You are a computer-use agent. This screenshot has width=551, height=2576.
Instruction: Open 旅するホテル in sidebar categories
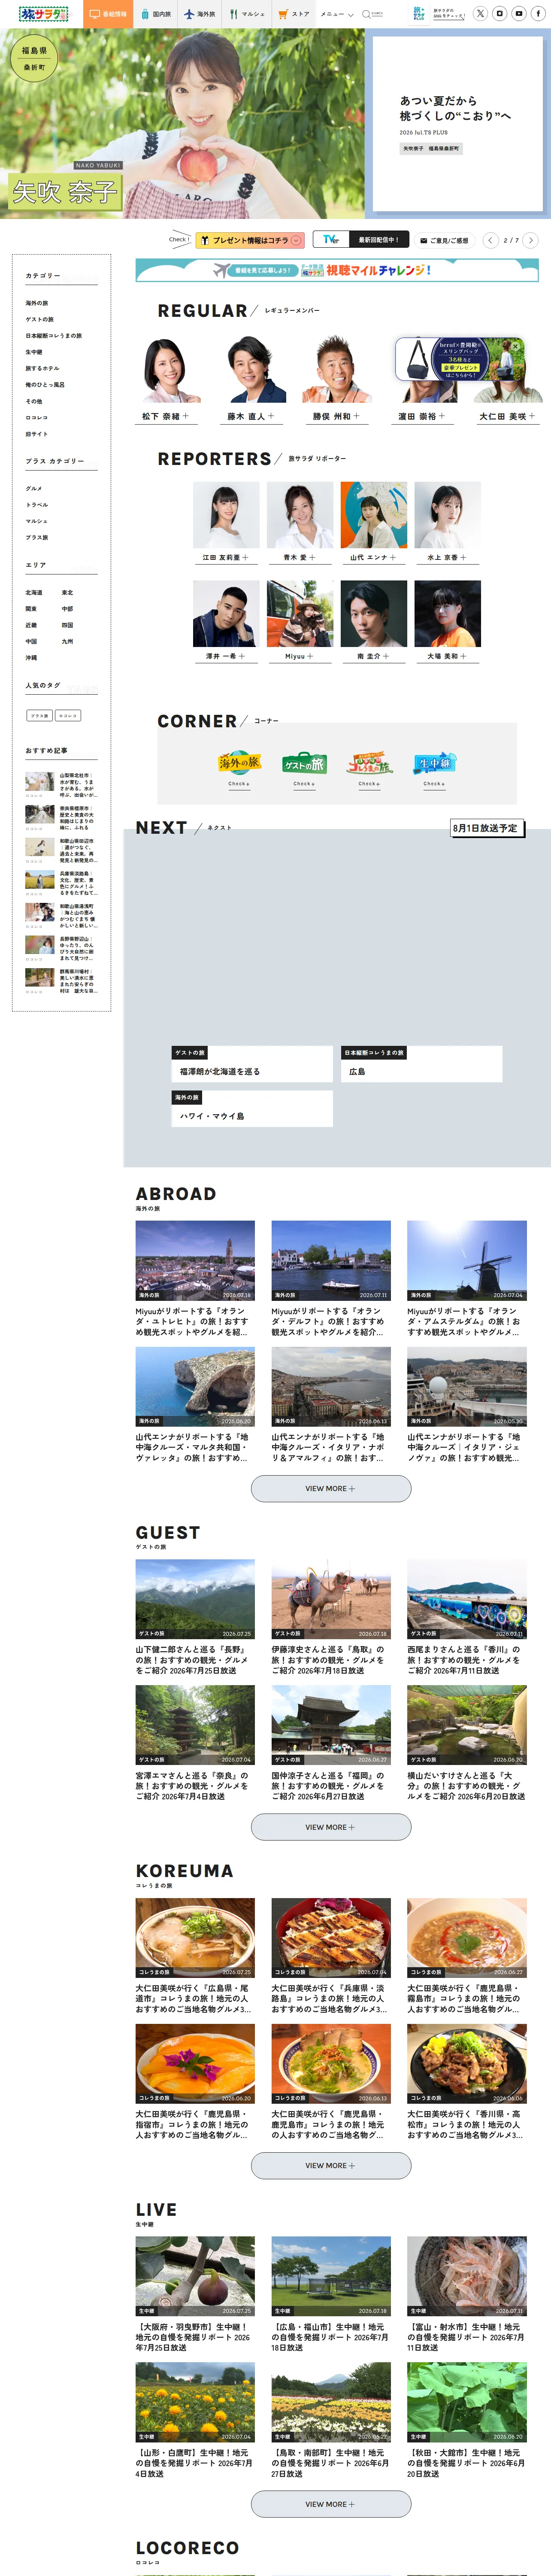click(x=42, y=368)
